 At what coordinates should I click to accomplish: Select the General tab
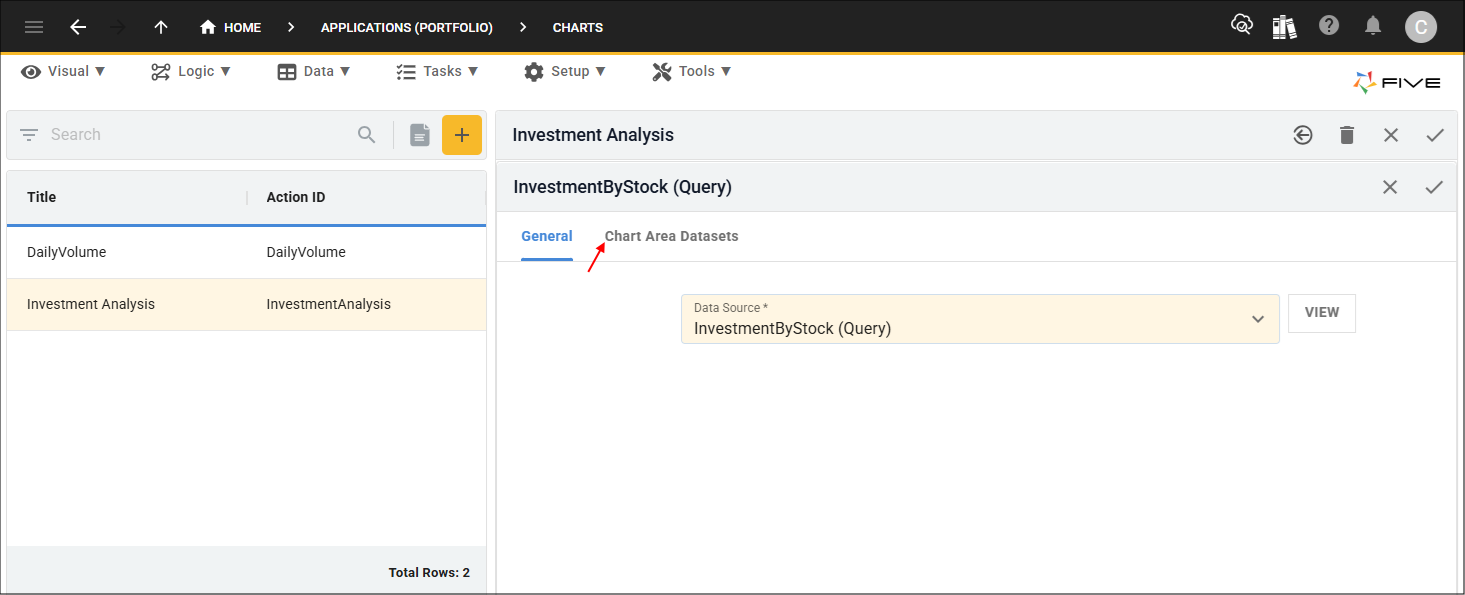click(x=547, y=236)
